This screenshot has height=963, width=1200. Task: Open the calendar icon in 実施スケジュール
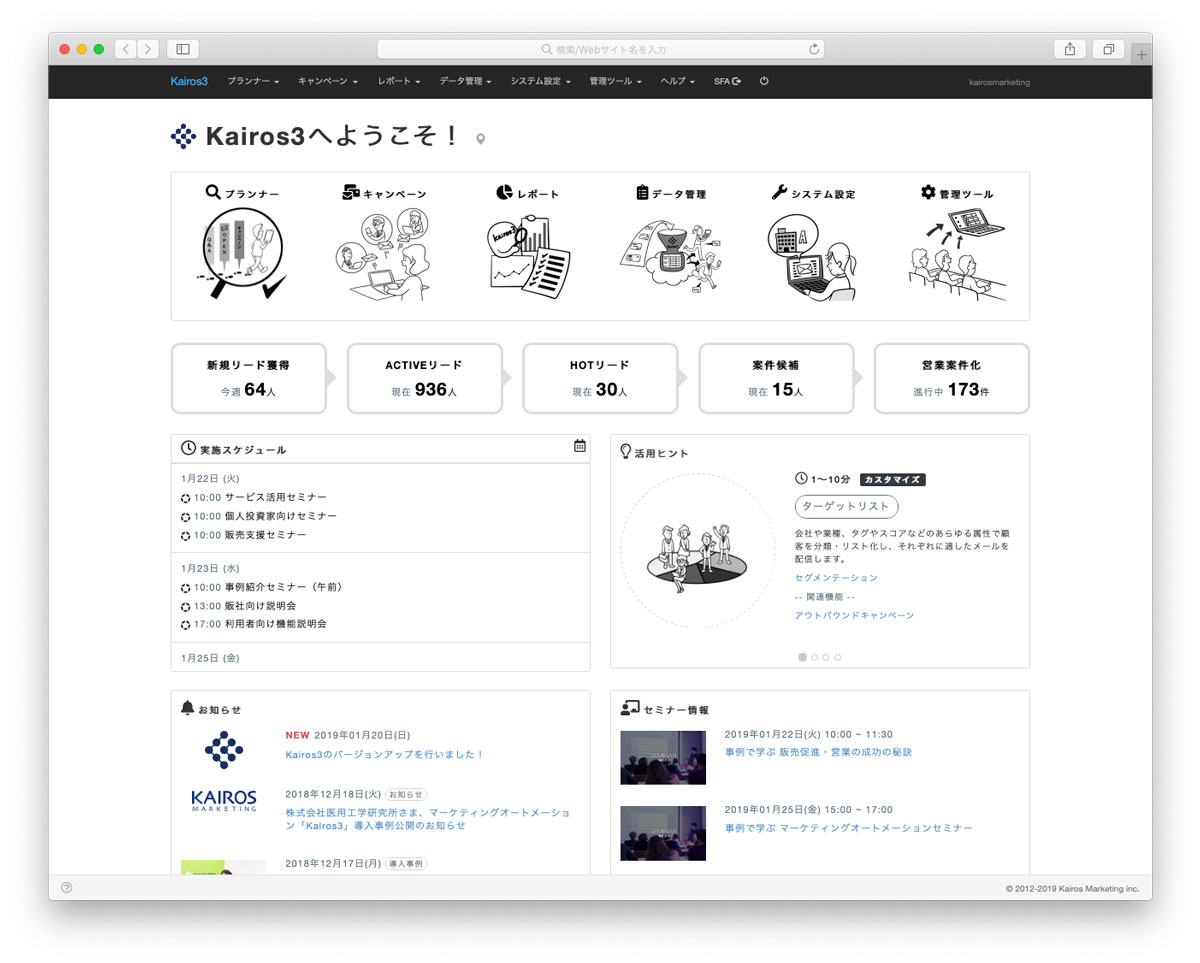click(x=580, y=446)
